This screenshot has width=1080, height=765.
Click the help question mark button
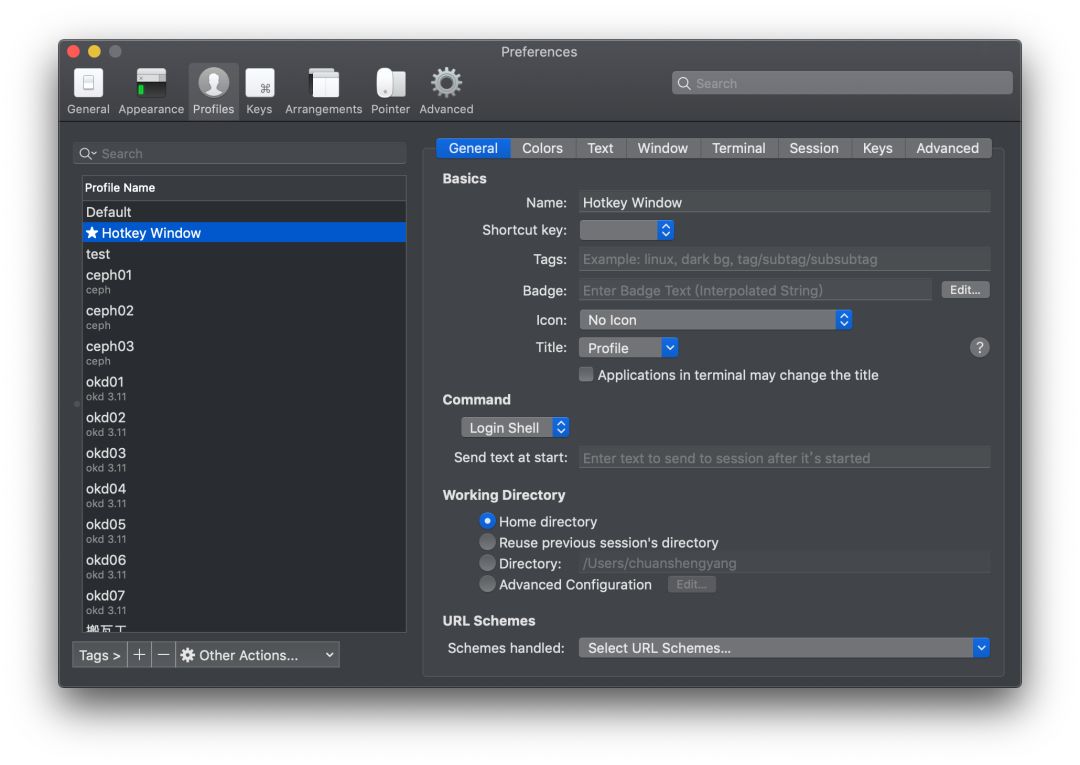(x=979, y=348)
